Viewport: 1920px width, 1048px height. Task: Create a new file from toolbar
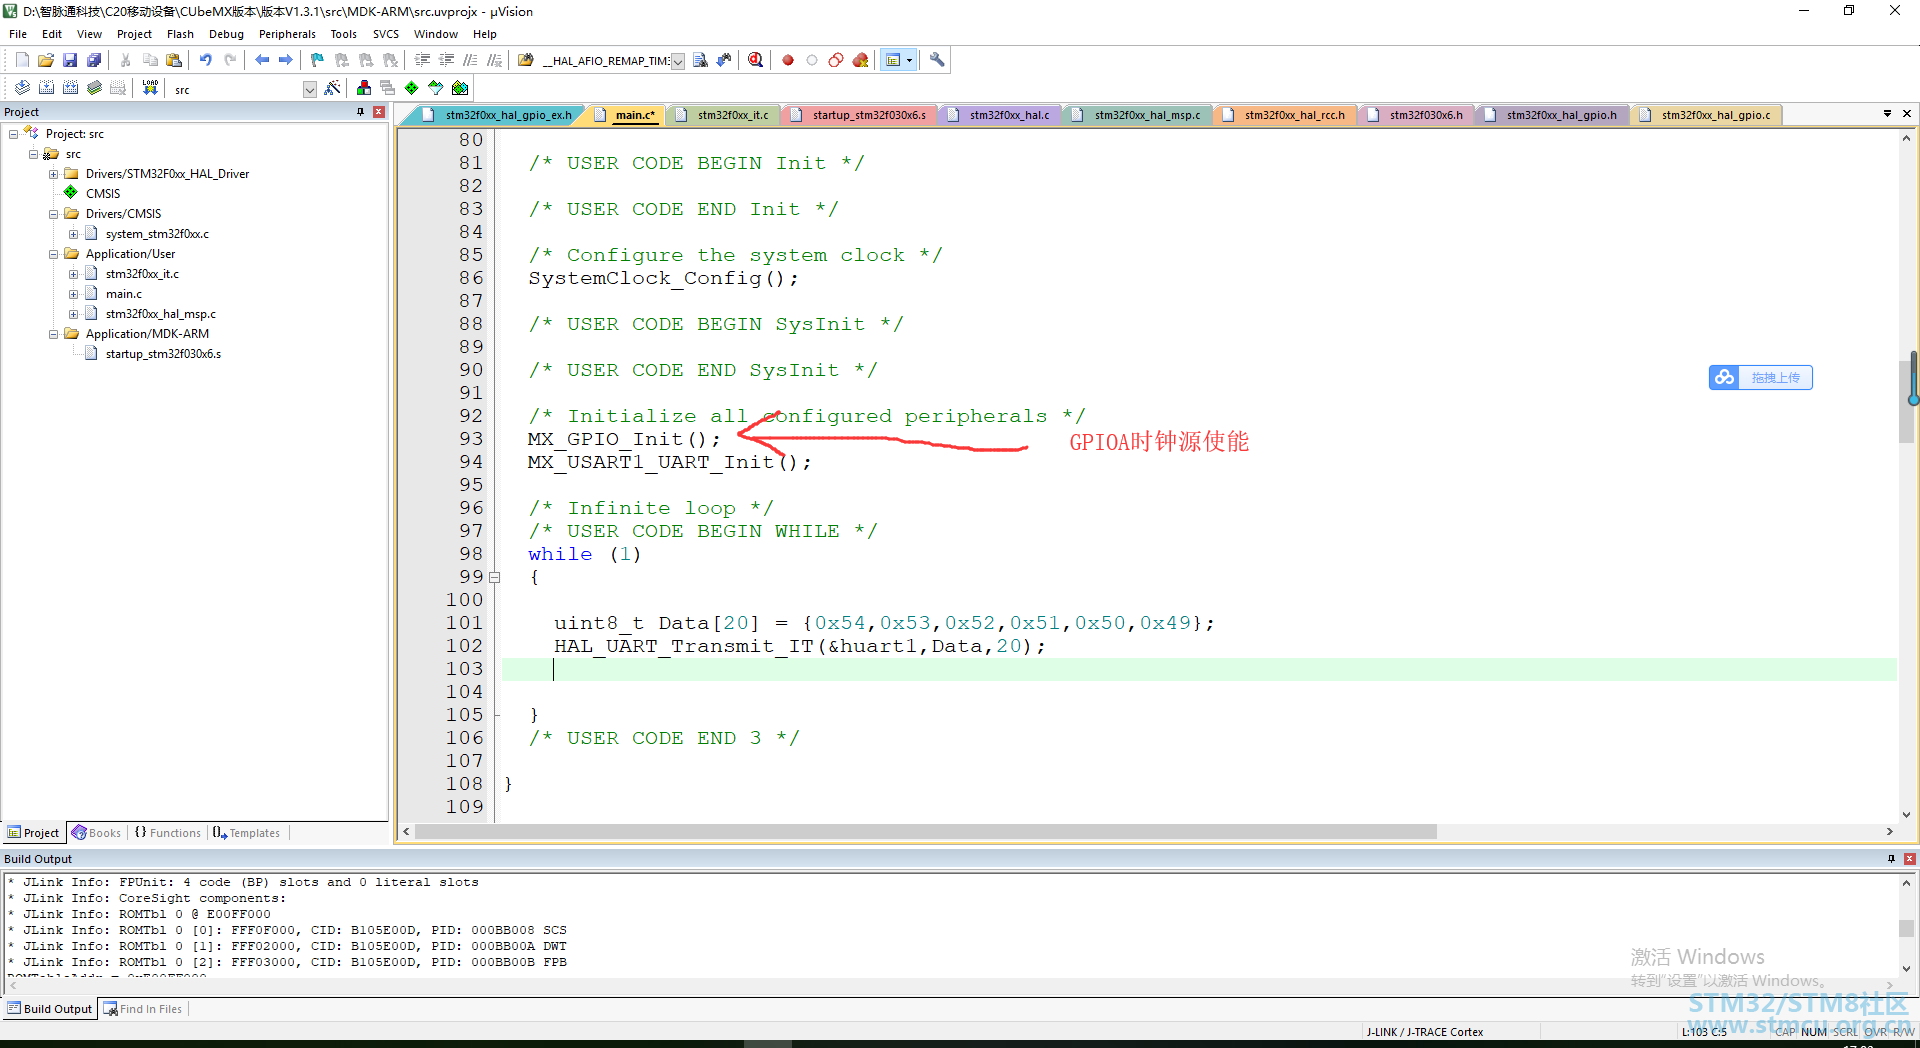point(22,60)
